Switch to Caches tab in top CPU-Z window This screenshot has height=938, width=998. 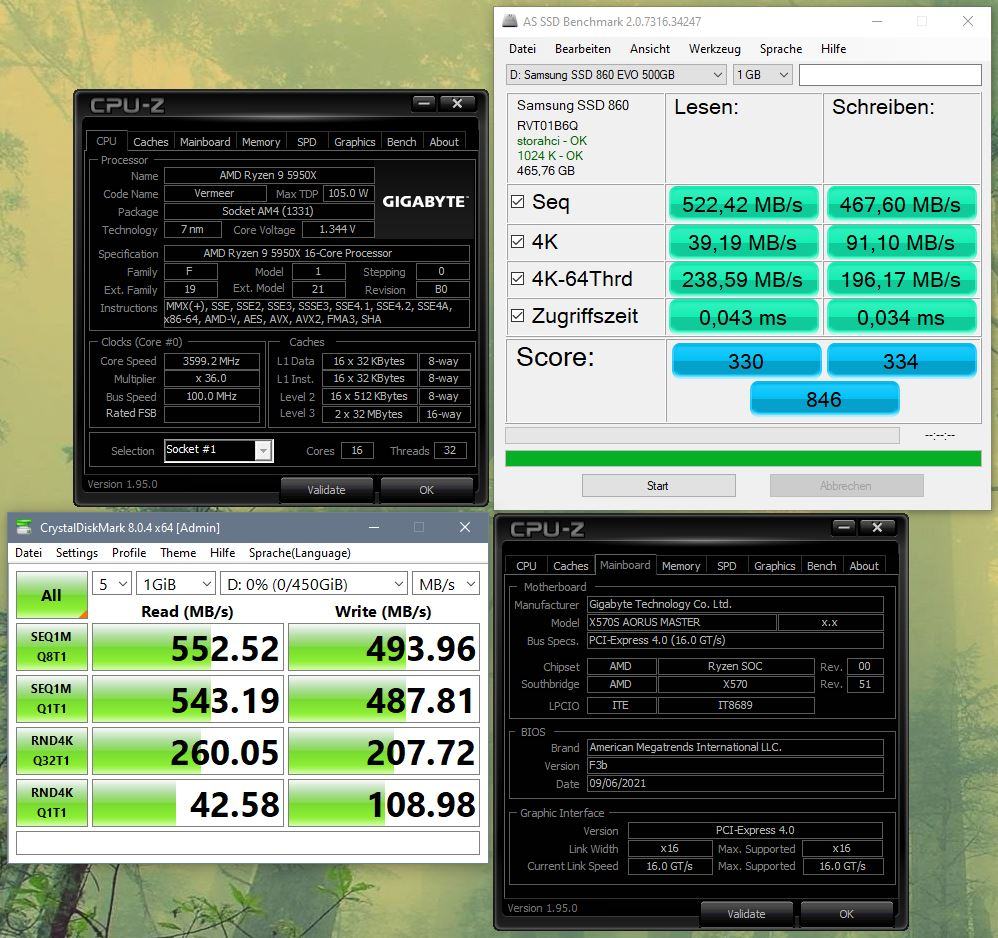pyautogui.click(x=151, y=142)
